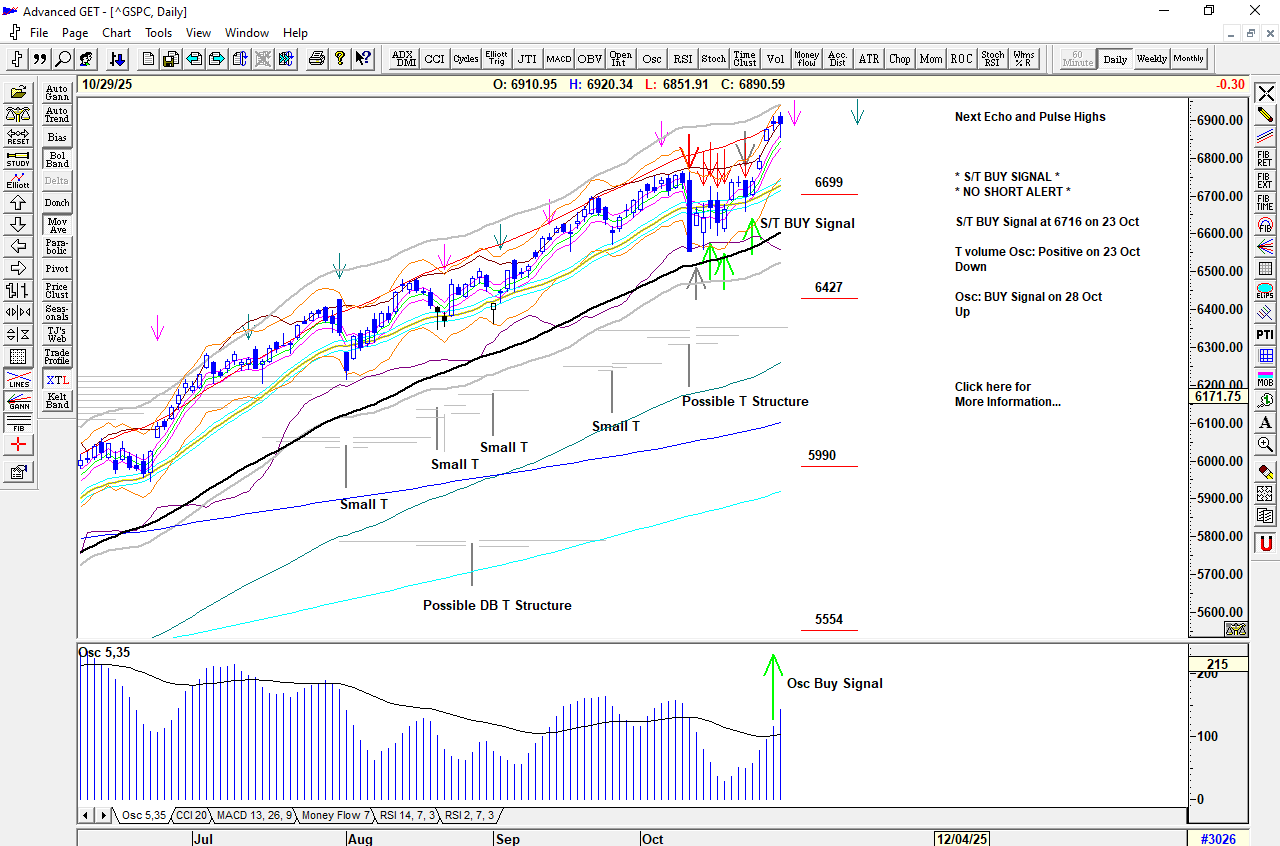The image size is (1280, 846).
Task: Click the MACD indicator toolbar button
Action: coord(558,59)
